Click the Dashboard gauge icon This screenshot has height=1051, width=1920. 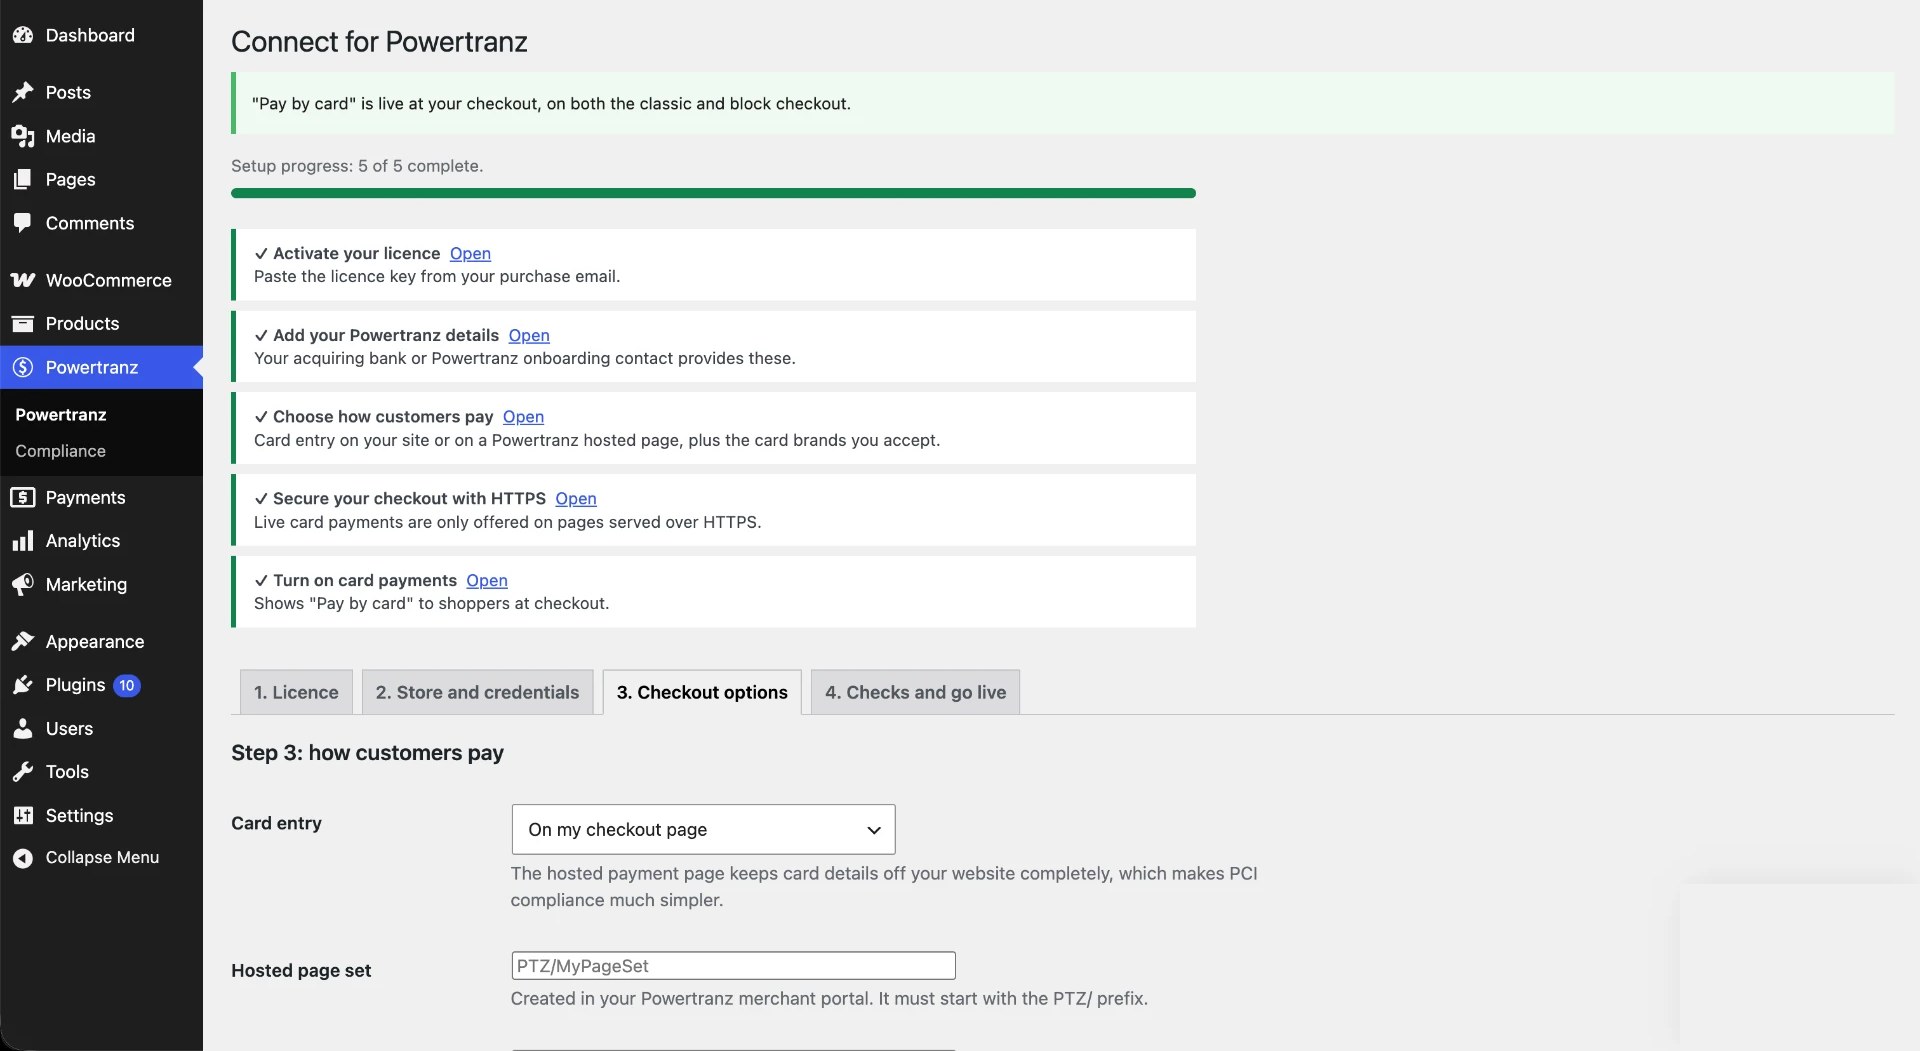point(23,35)
